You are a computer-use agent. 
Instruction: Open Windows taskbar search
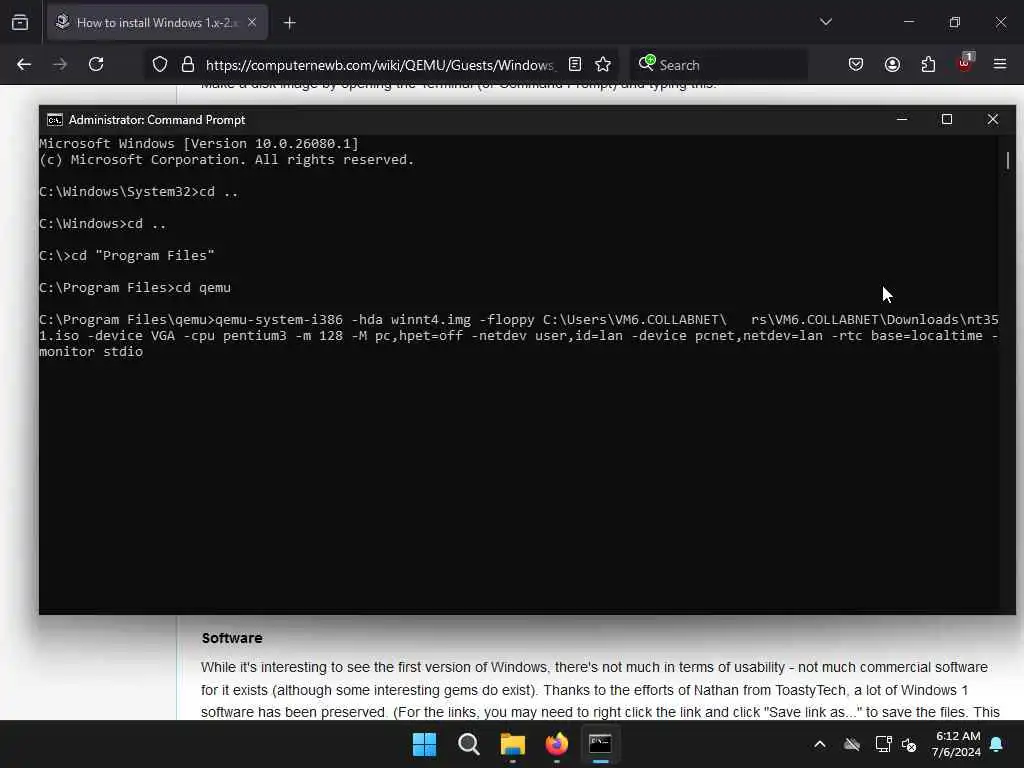[x=468, y=744]
